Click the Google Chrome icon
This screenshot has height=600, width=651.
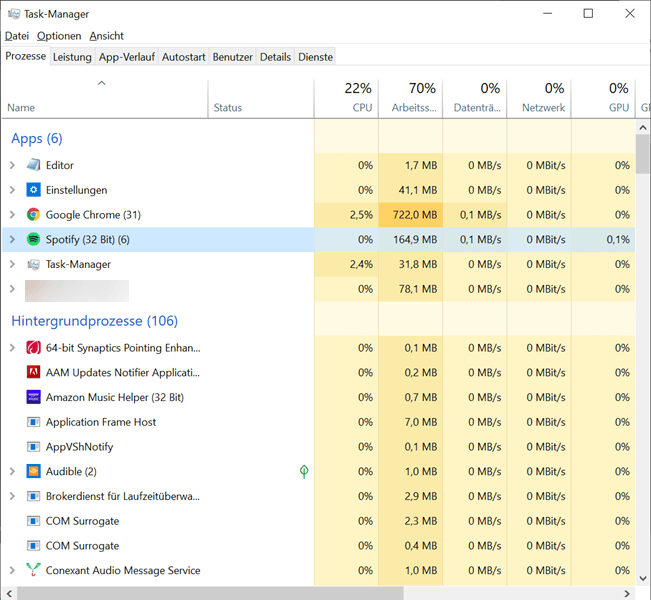[x=33, y=215]
